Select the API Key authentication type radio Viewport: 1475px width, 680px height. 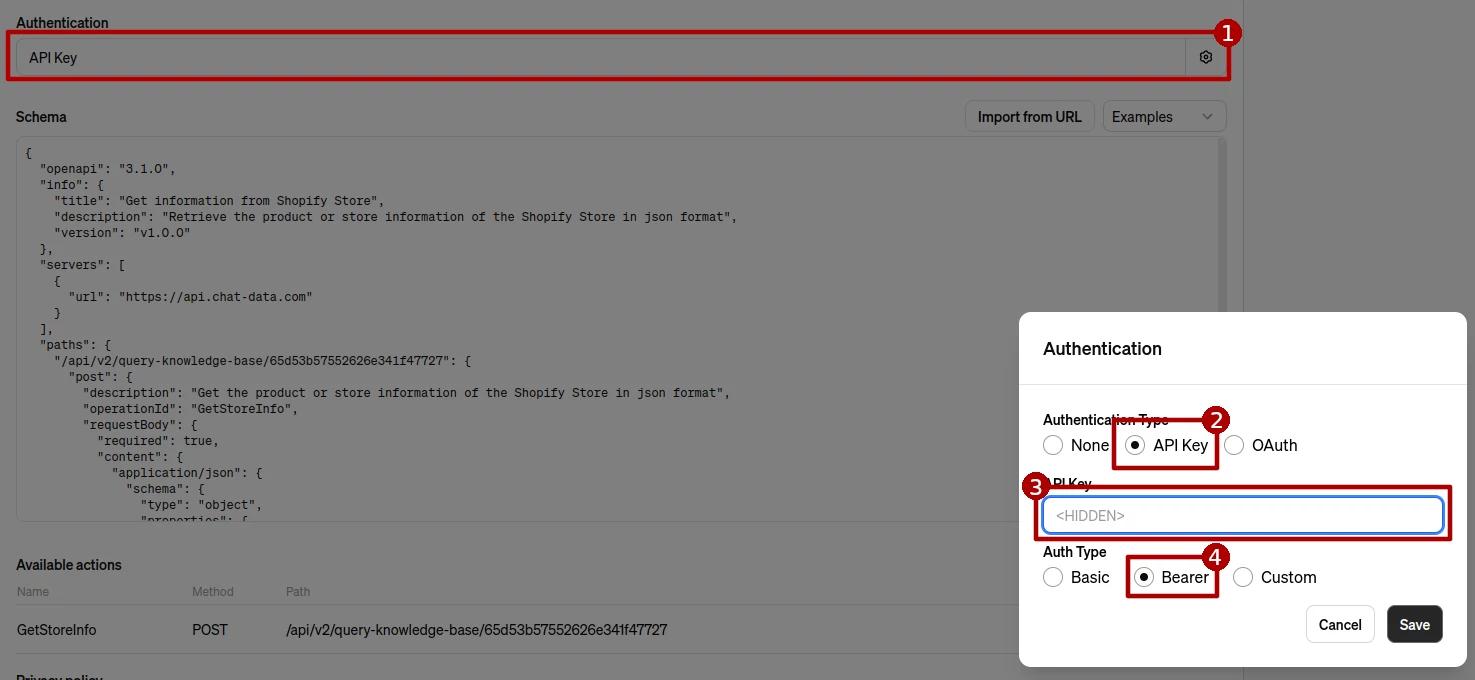[x=1135, y=445]
